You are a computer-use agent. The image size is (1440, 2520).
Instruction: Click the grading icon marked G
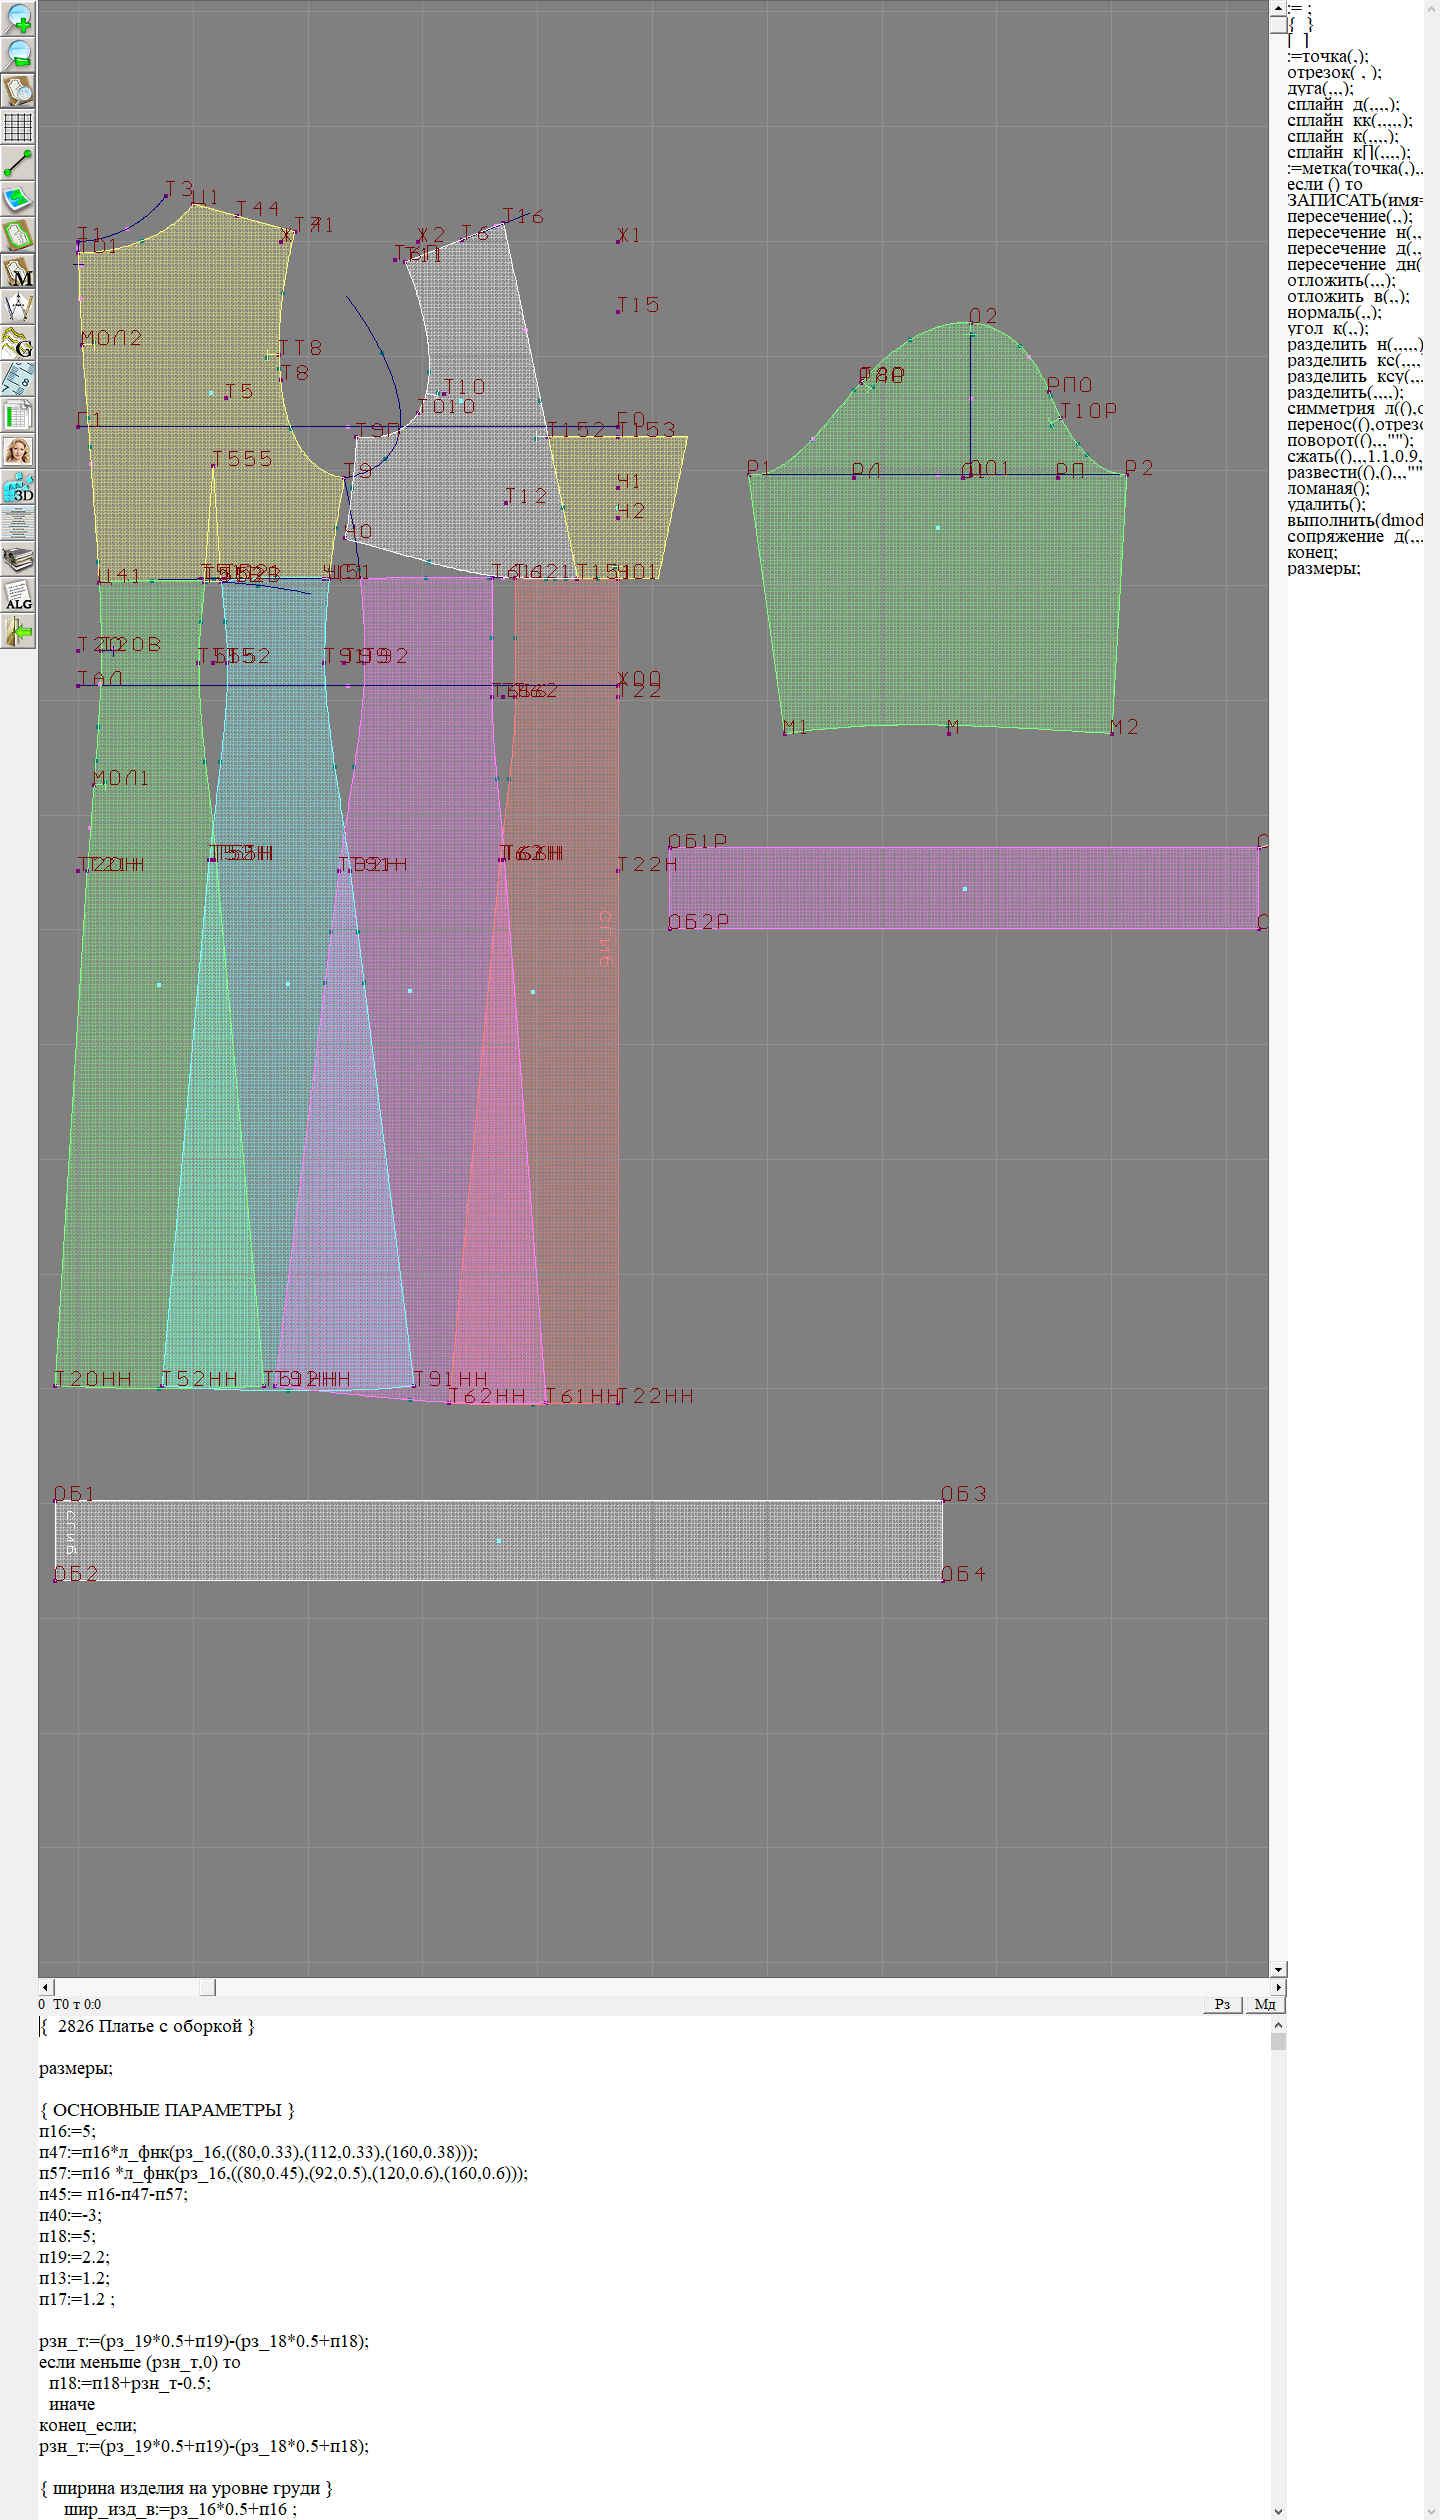click(x=18, y=342)
